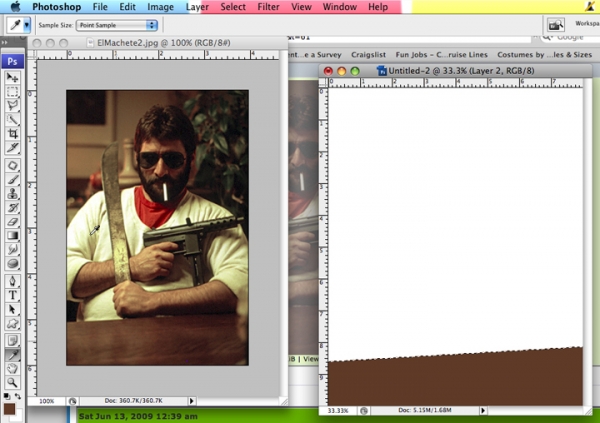Click status bar preview icon in ElMachete2 window
Screen dimensions: 600x423
(x=72, y=401)
